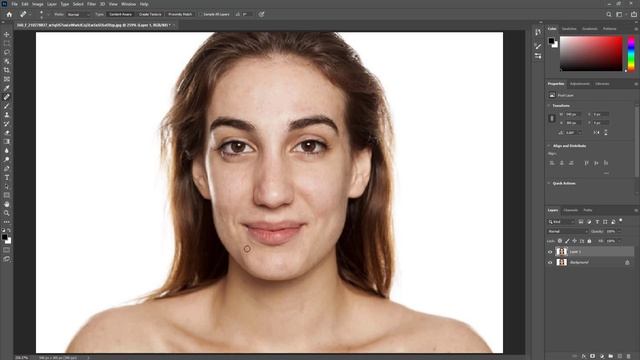Select the Hand tool

(x=7, y=204)
